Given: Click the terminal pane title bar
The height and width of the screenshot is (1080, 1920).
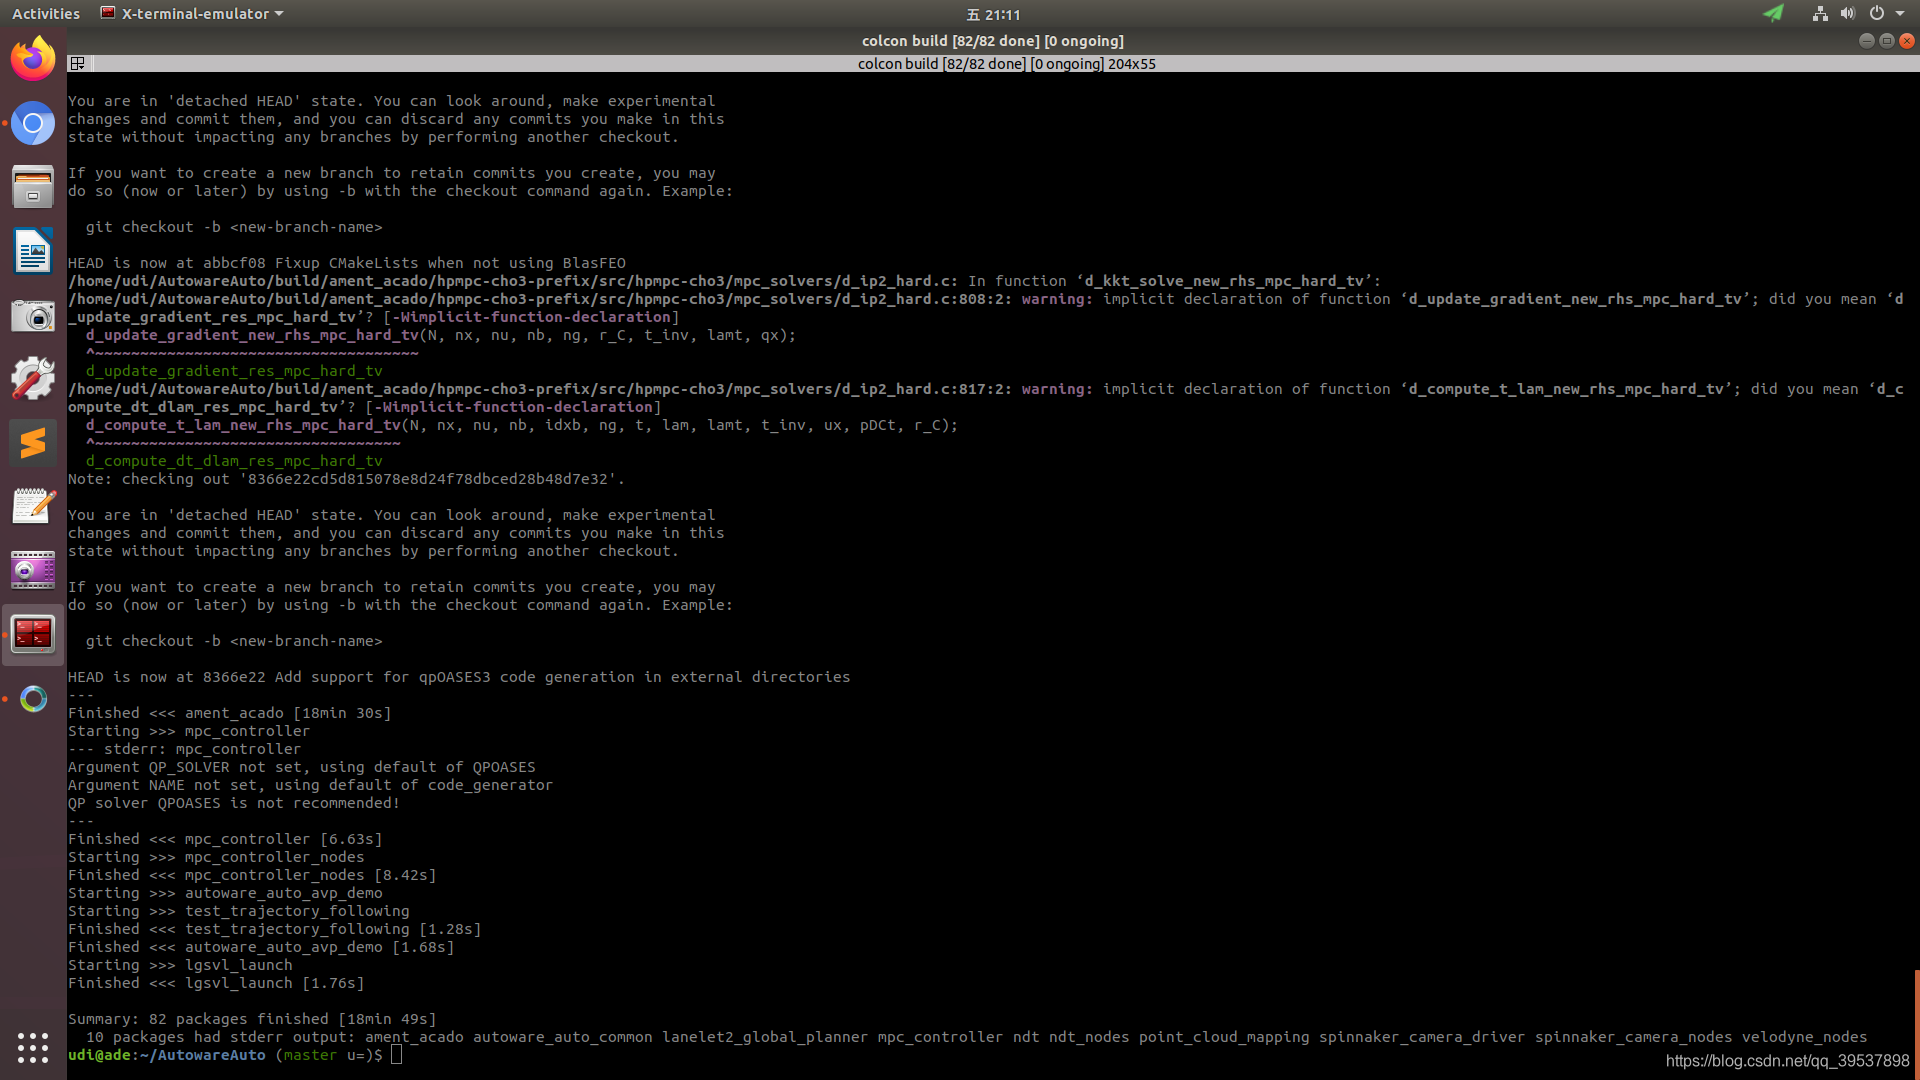Looking at the screenshot, I should (1005, 63).
